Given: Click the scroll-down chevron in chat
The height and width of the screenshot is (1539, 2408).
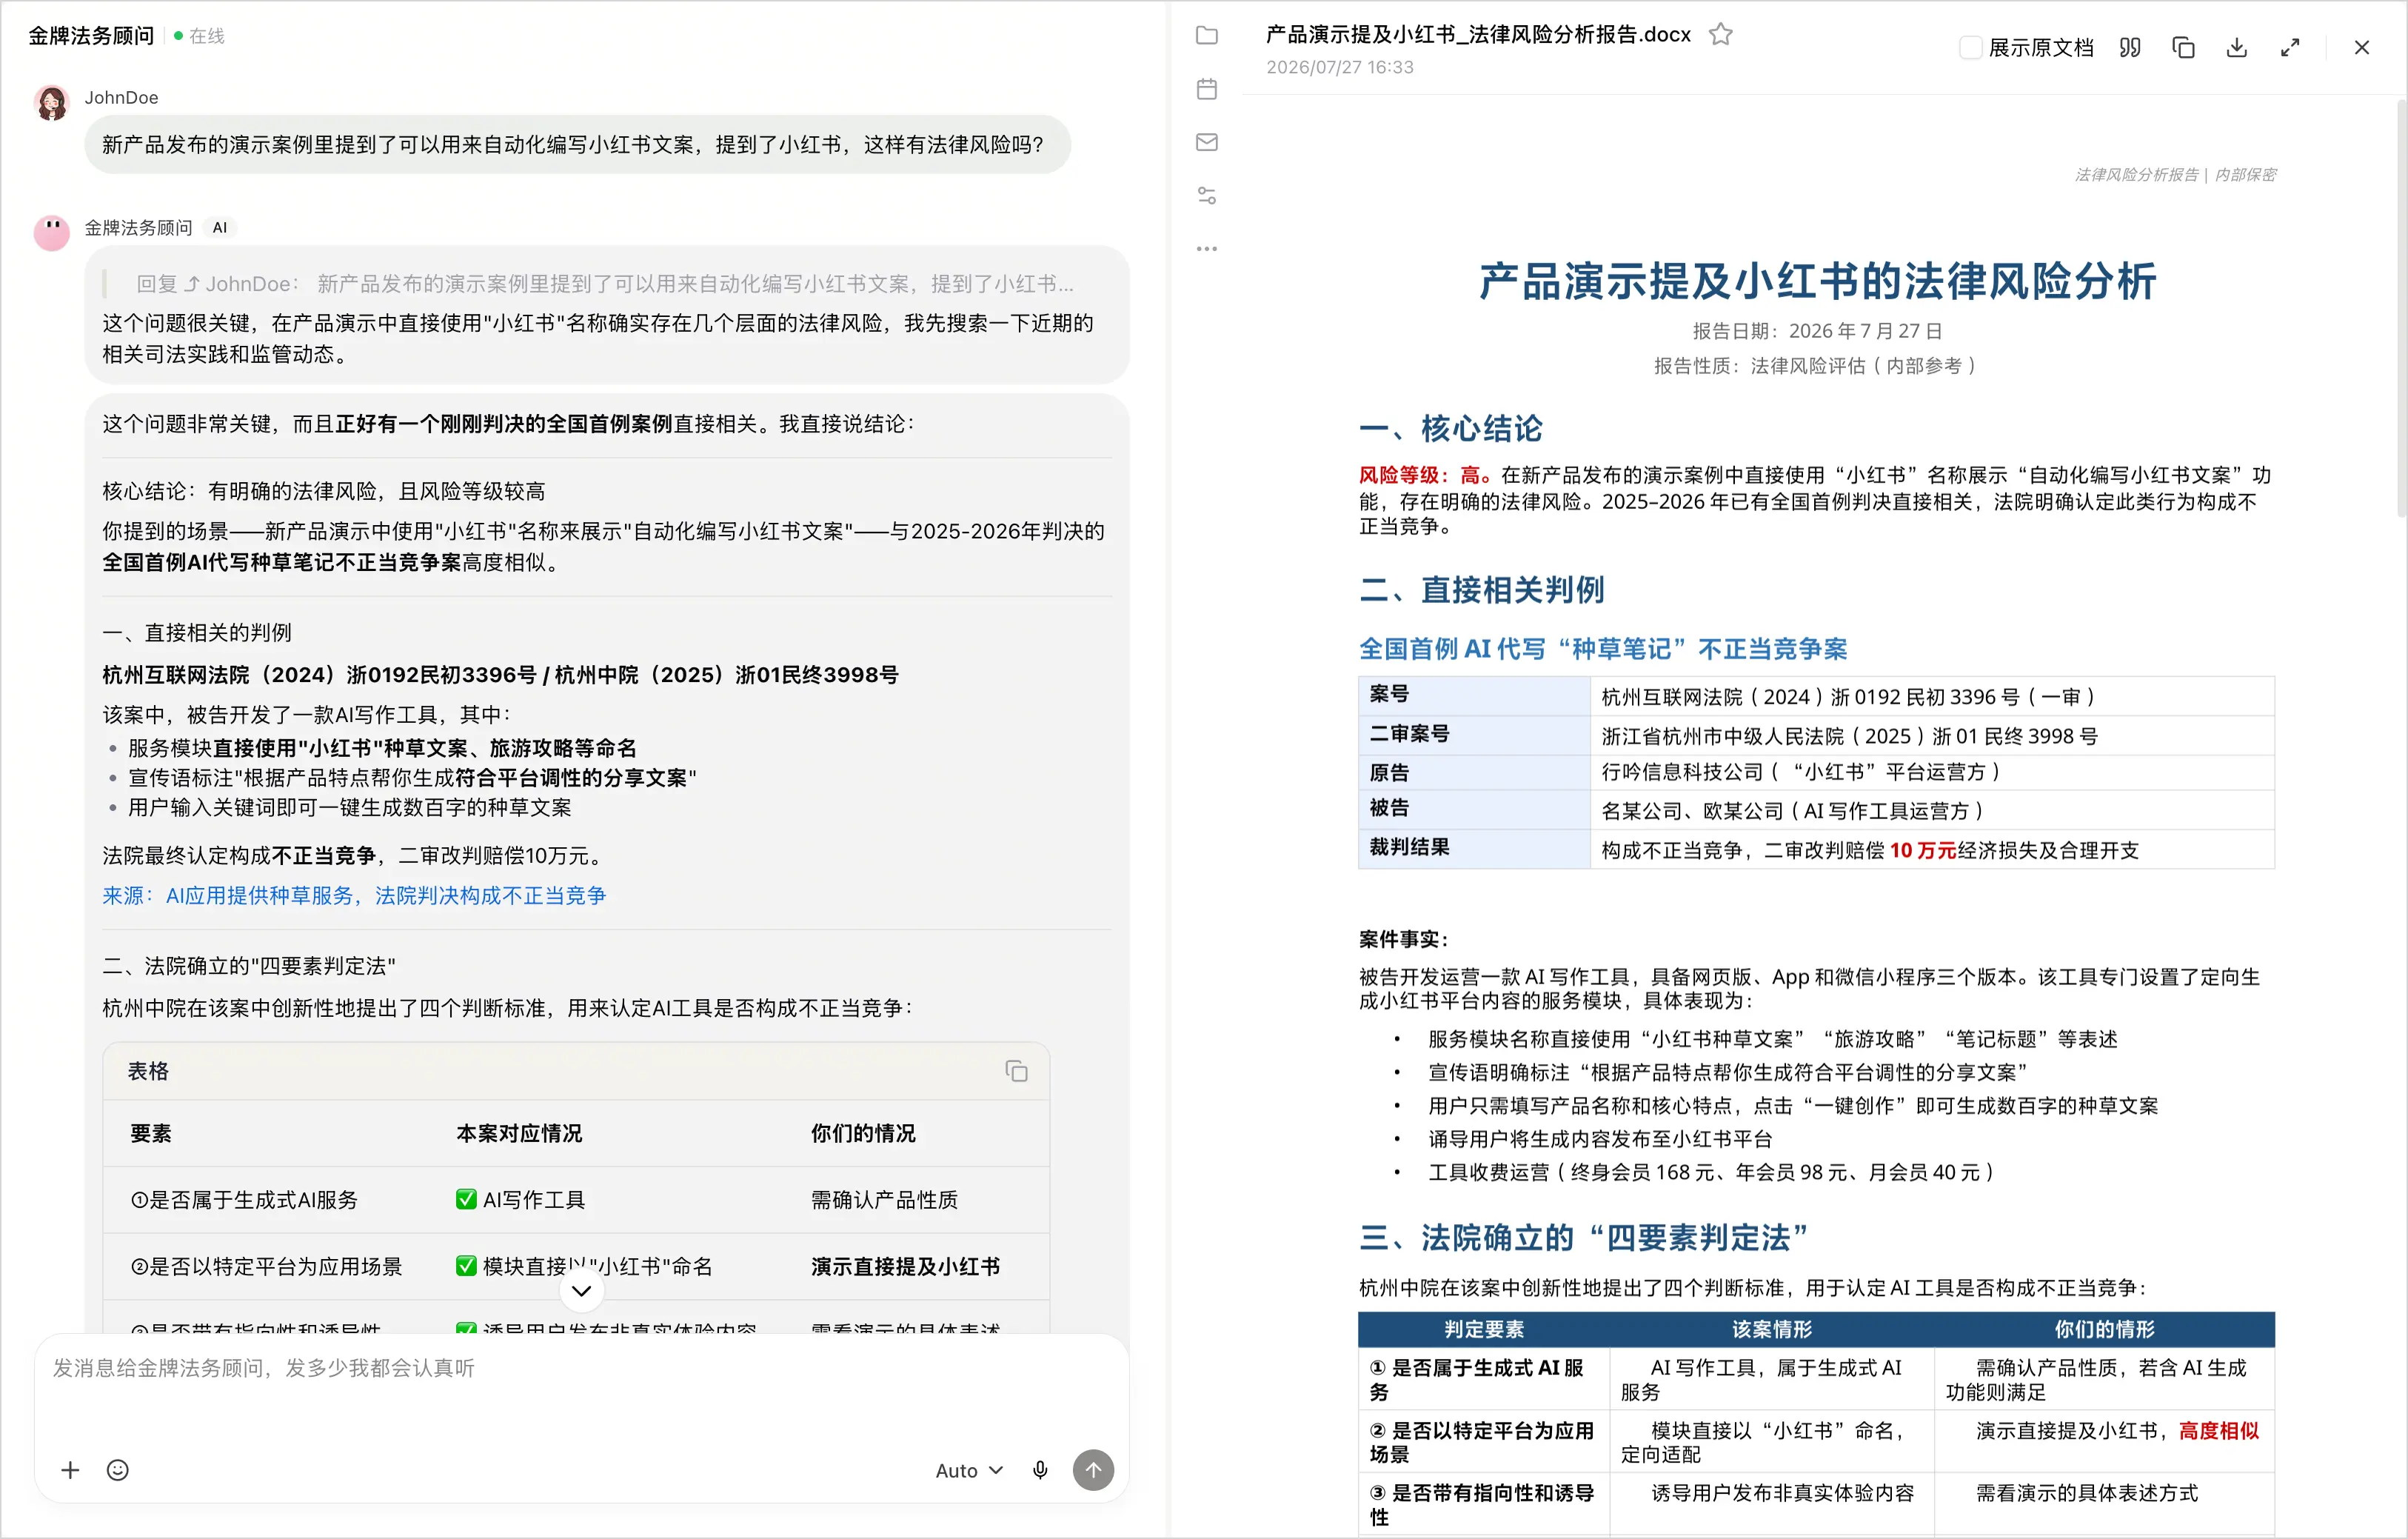Looking at the screenshot, I should [581, 1291].
